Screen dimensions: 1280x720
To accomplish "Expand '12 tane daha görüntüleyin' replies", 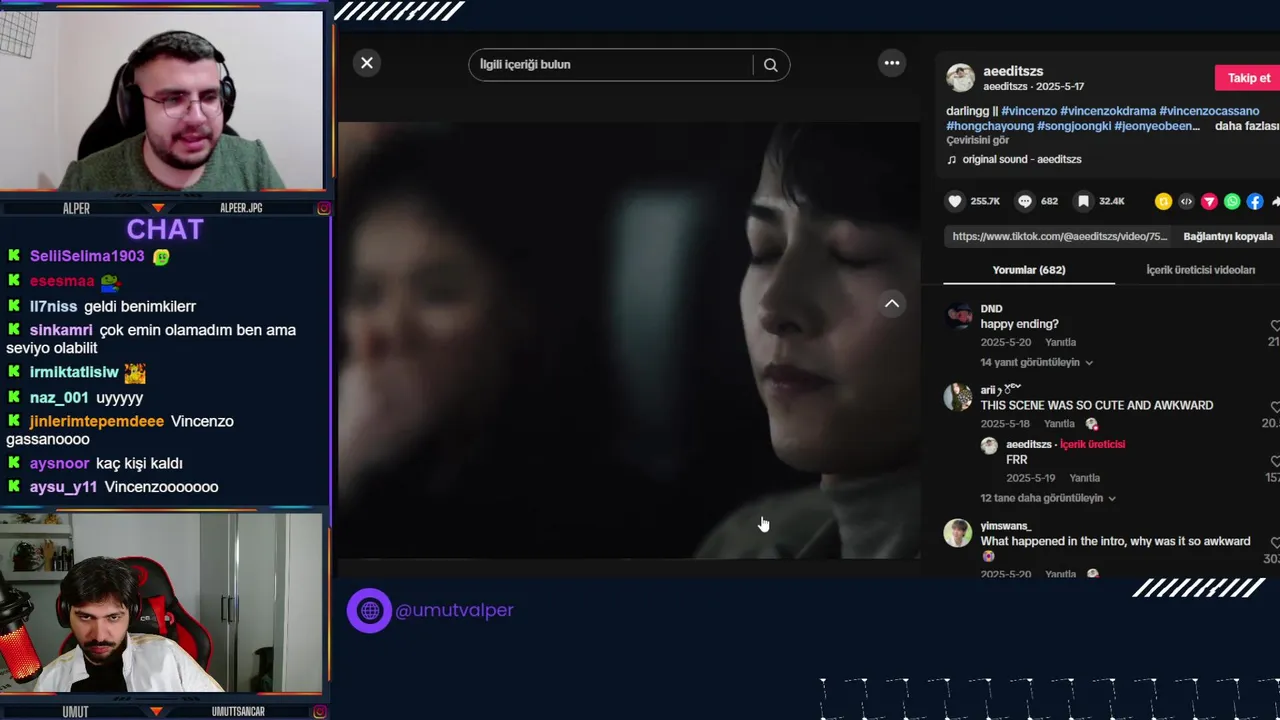I will pos(1047,498).
